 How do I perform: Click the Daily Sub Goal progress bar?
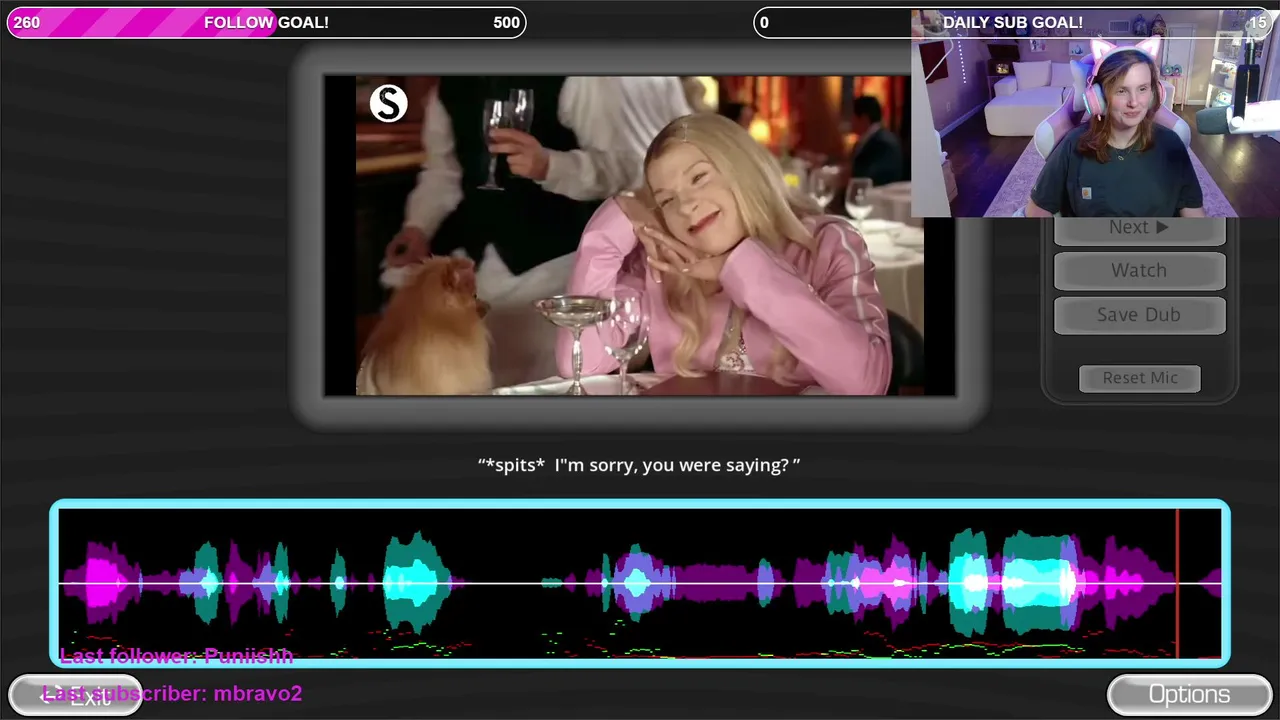click(1013, 23)
